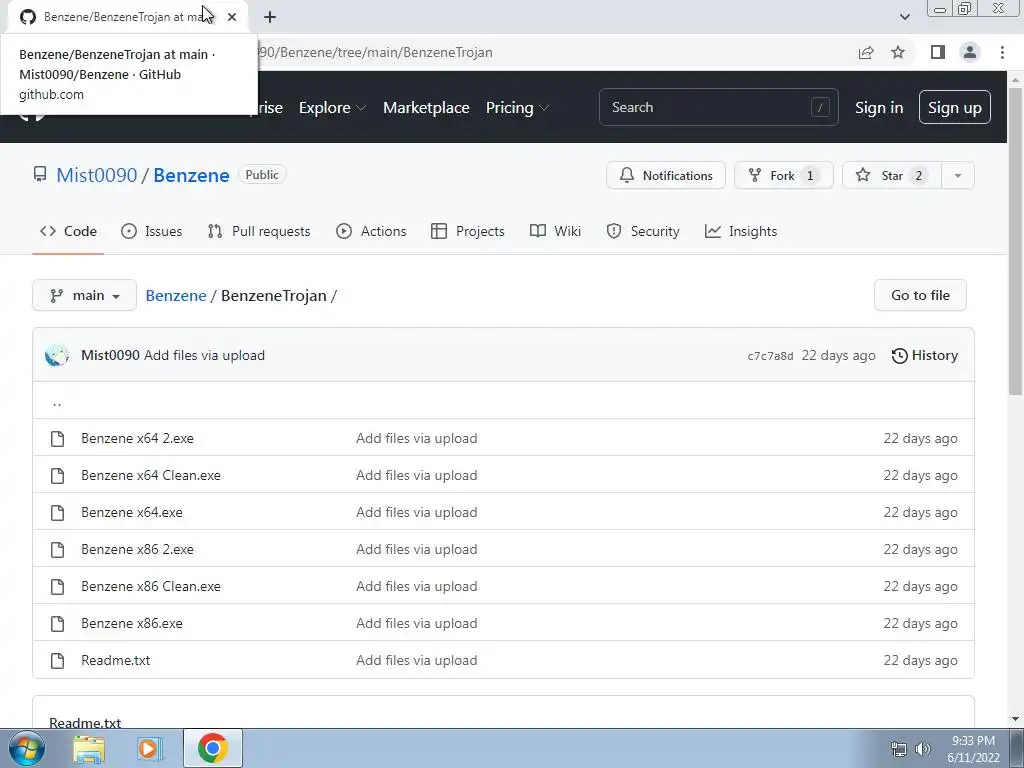1024x768 pixels.
Task: Open the Pull requests tab
Action: point(259,231)
